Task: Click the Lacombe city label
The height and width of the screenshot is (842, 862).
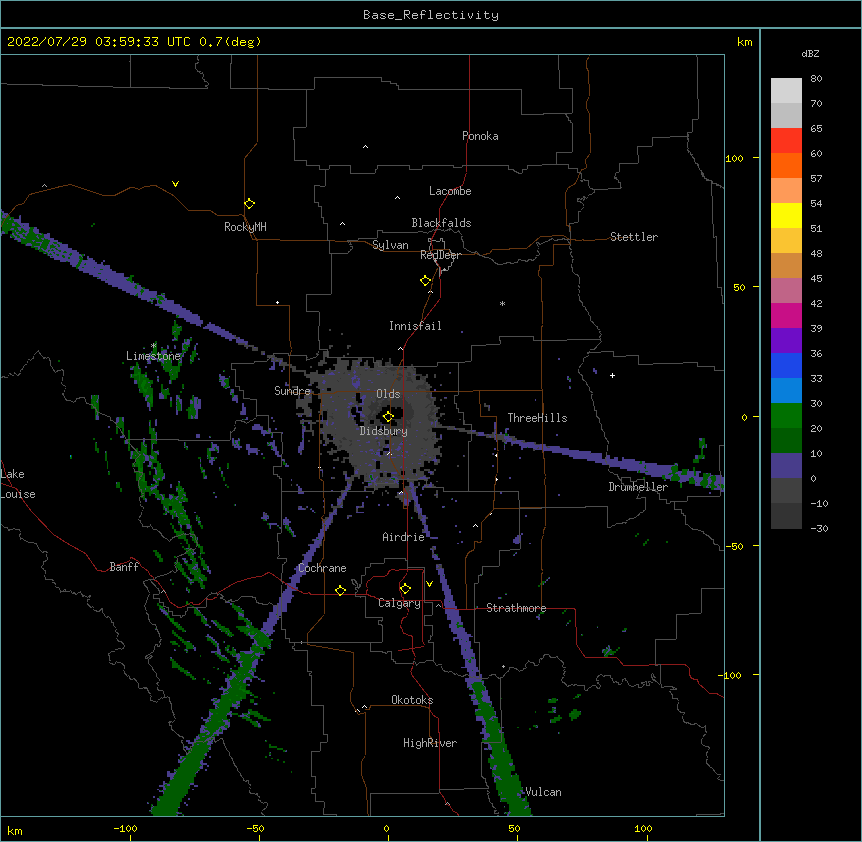Action: (450, 191)
